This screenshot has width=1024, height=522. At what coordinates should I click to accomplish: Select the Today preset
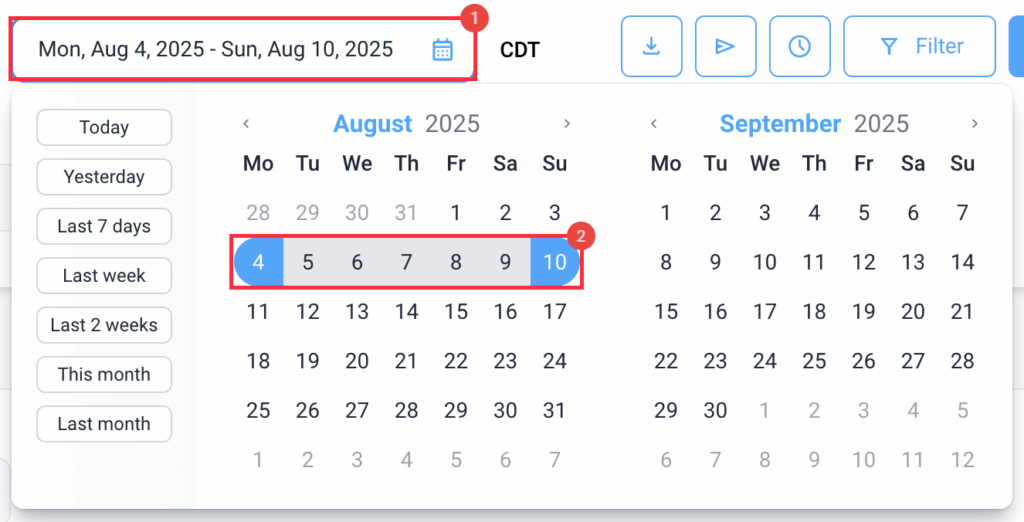coord(104,127)
